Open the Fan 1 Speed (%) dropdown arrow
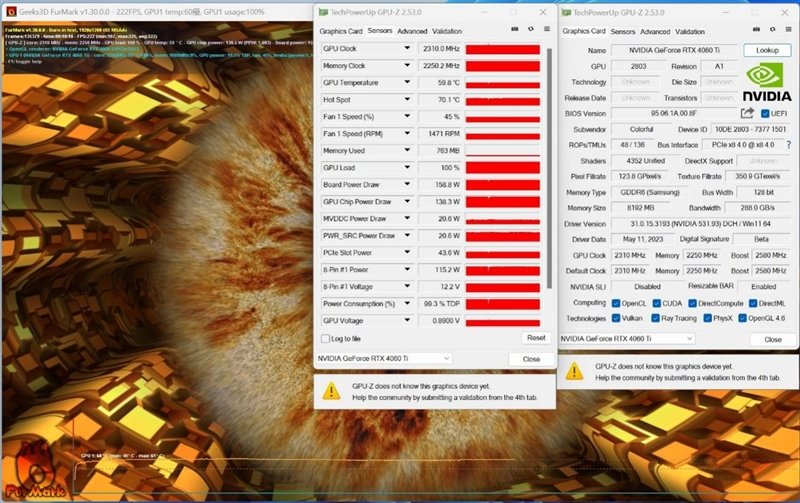This screenshot has height=503, width=800. (407, 116)
